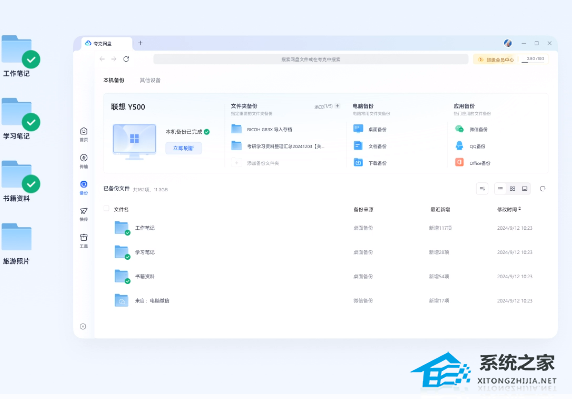
Task: Click the 电脑备份 section title
Action: pyautogui.click(x=363, y=106)
